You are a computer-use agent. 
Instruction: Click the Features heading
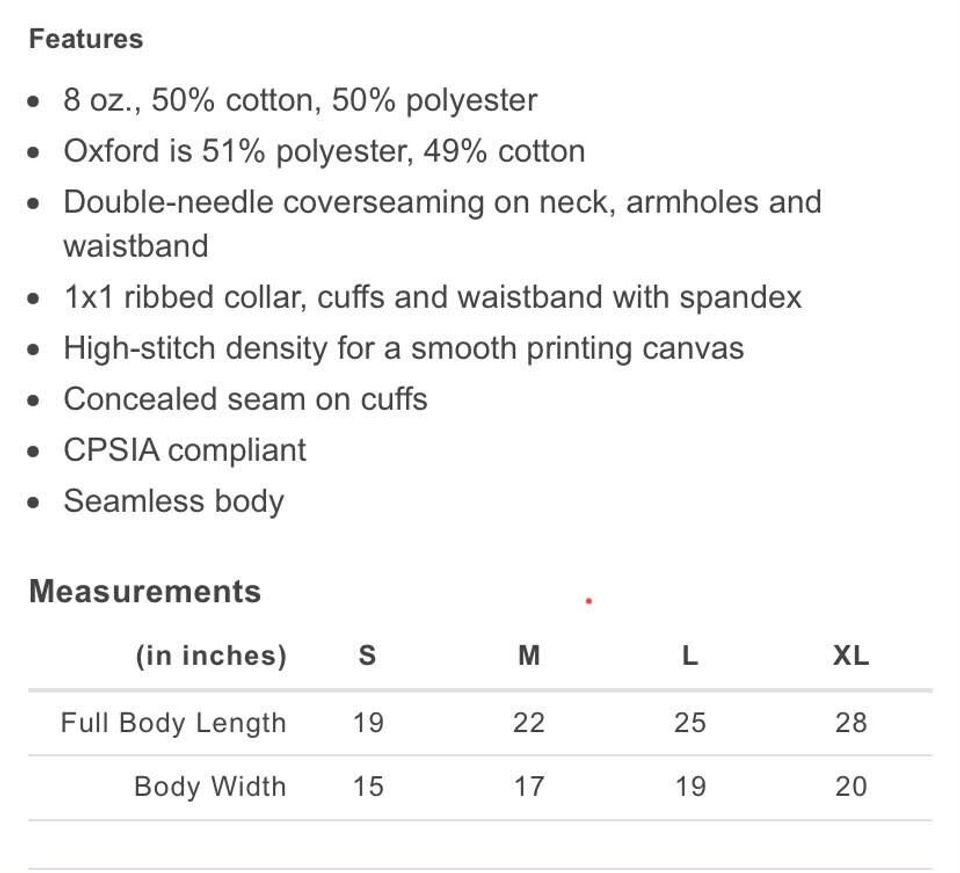tap(86, 39)
